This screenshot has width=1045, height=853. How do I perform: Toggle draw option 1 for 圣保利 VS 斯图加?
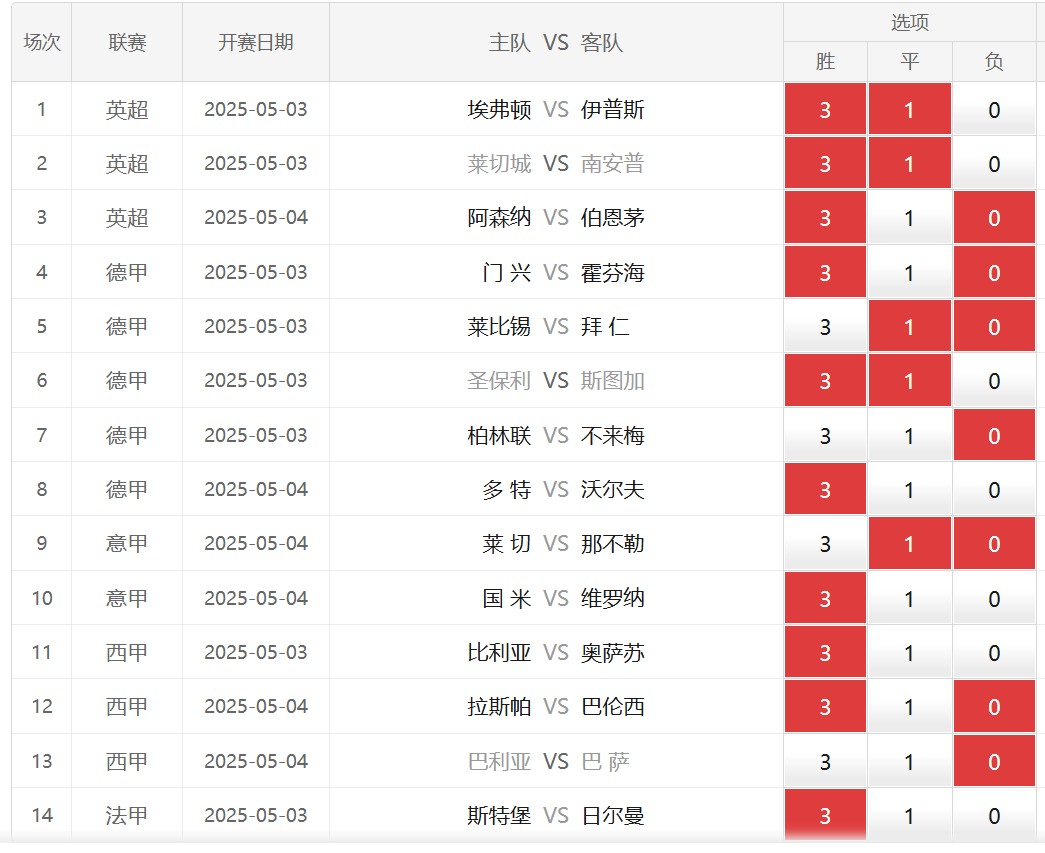[910, 381]
